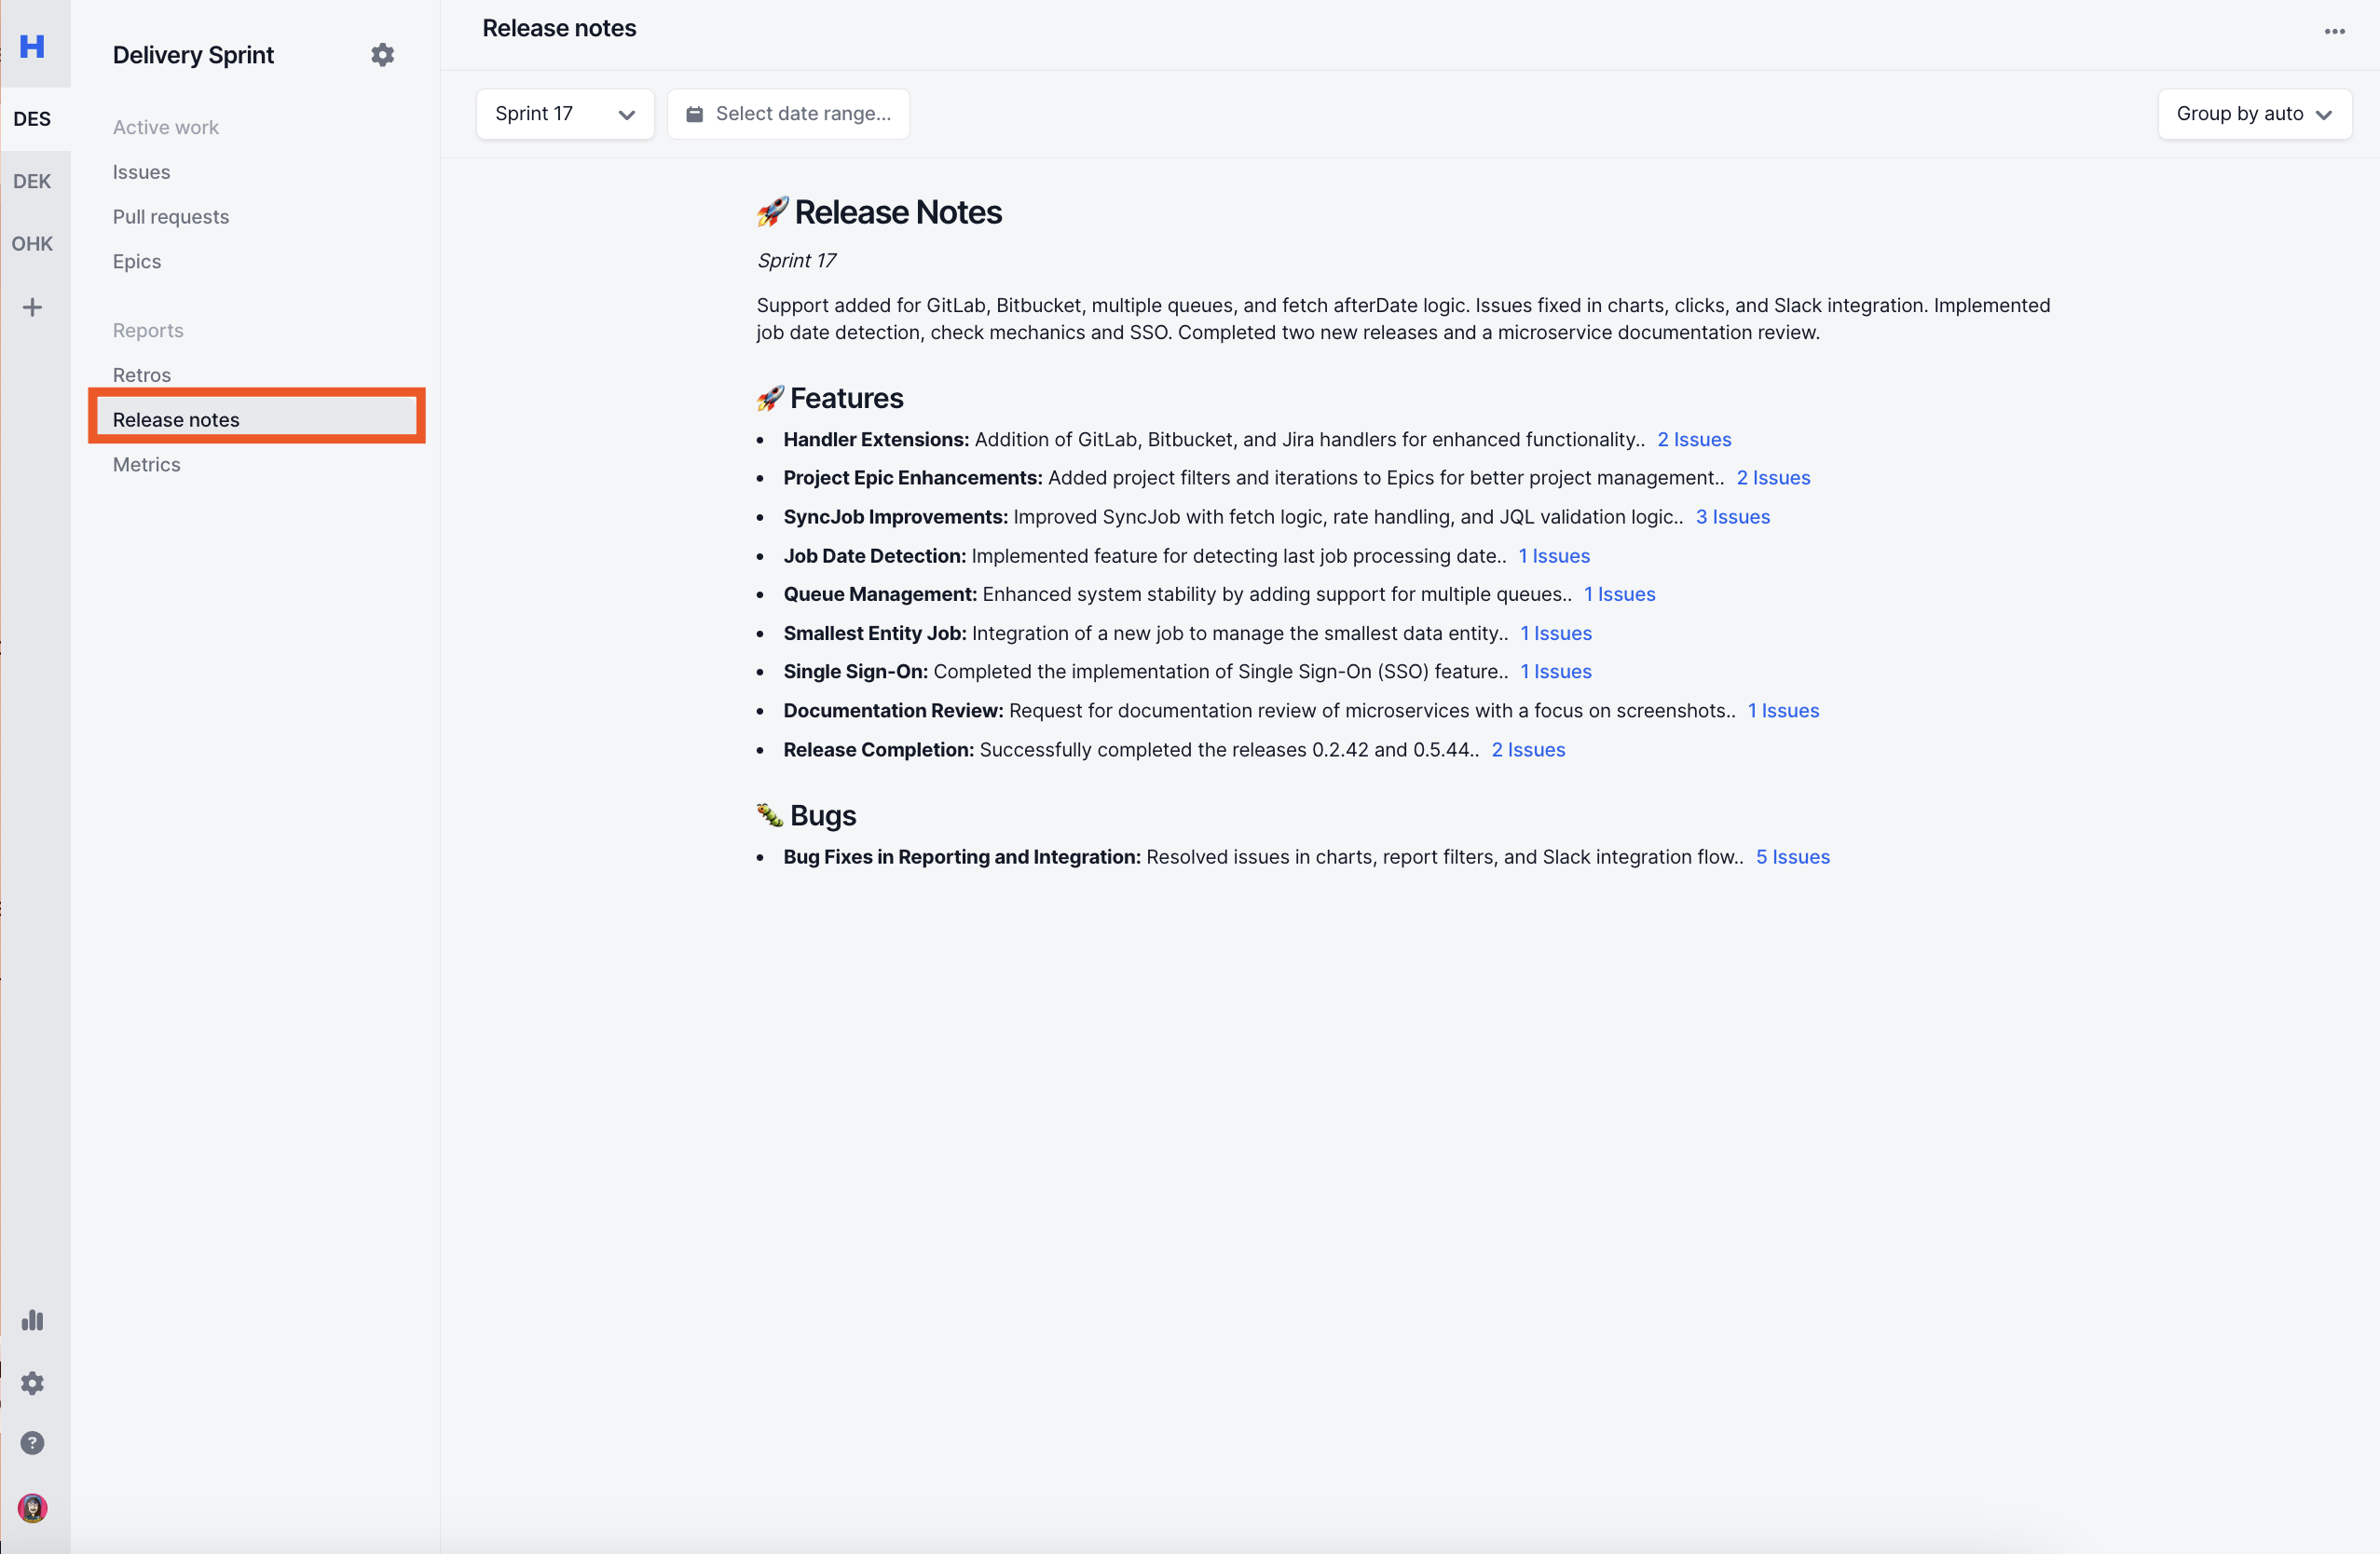Screen dimensions: 2380x1554
Task: Click the Select date range field
Action: click(x=788, y=114)
